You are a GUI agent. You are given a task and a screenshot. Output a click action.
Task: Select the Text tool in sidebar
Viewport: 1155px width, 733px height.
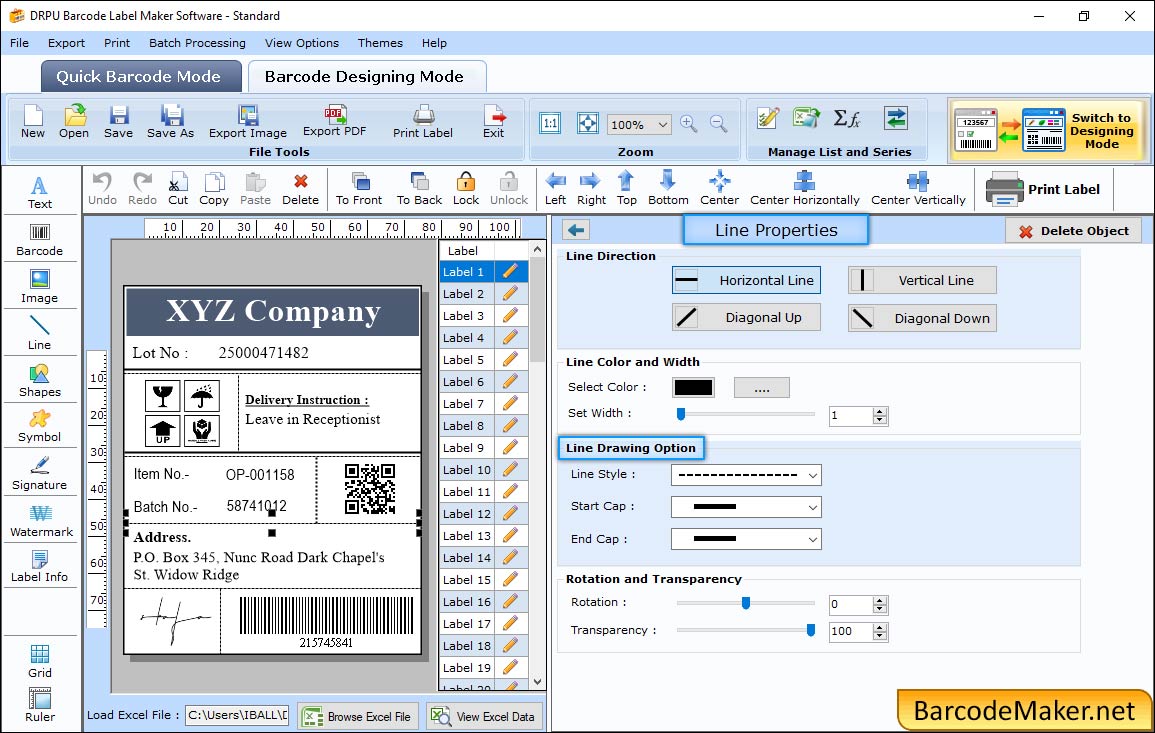(40, 193)
